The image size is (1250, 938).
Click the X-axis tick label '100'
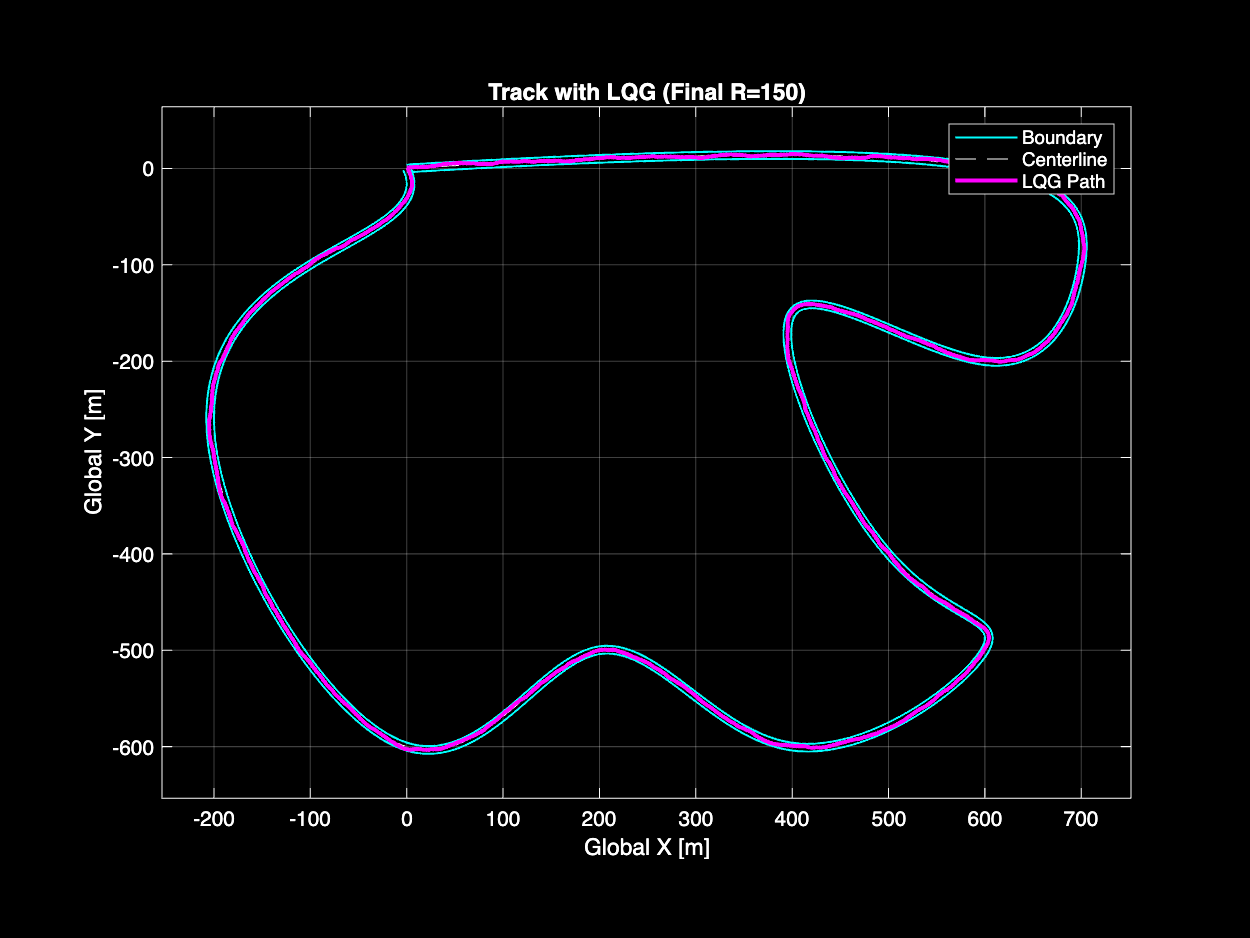pyautogui.click(x=503, y=820)
